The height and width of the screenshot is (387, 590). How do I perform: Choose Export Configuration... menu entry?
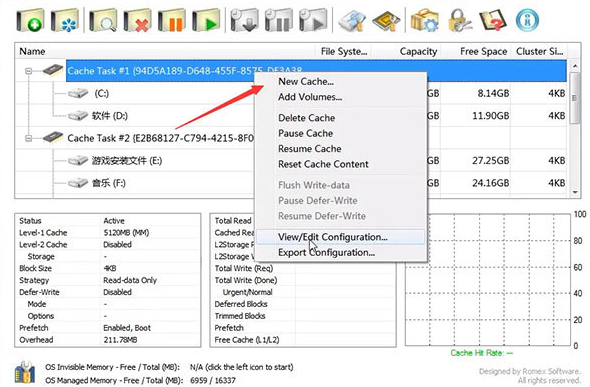[x=341, y=252]
